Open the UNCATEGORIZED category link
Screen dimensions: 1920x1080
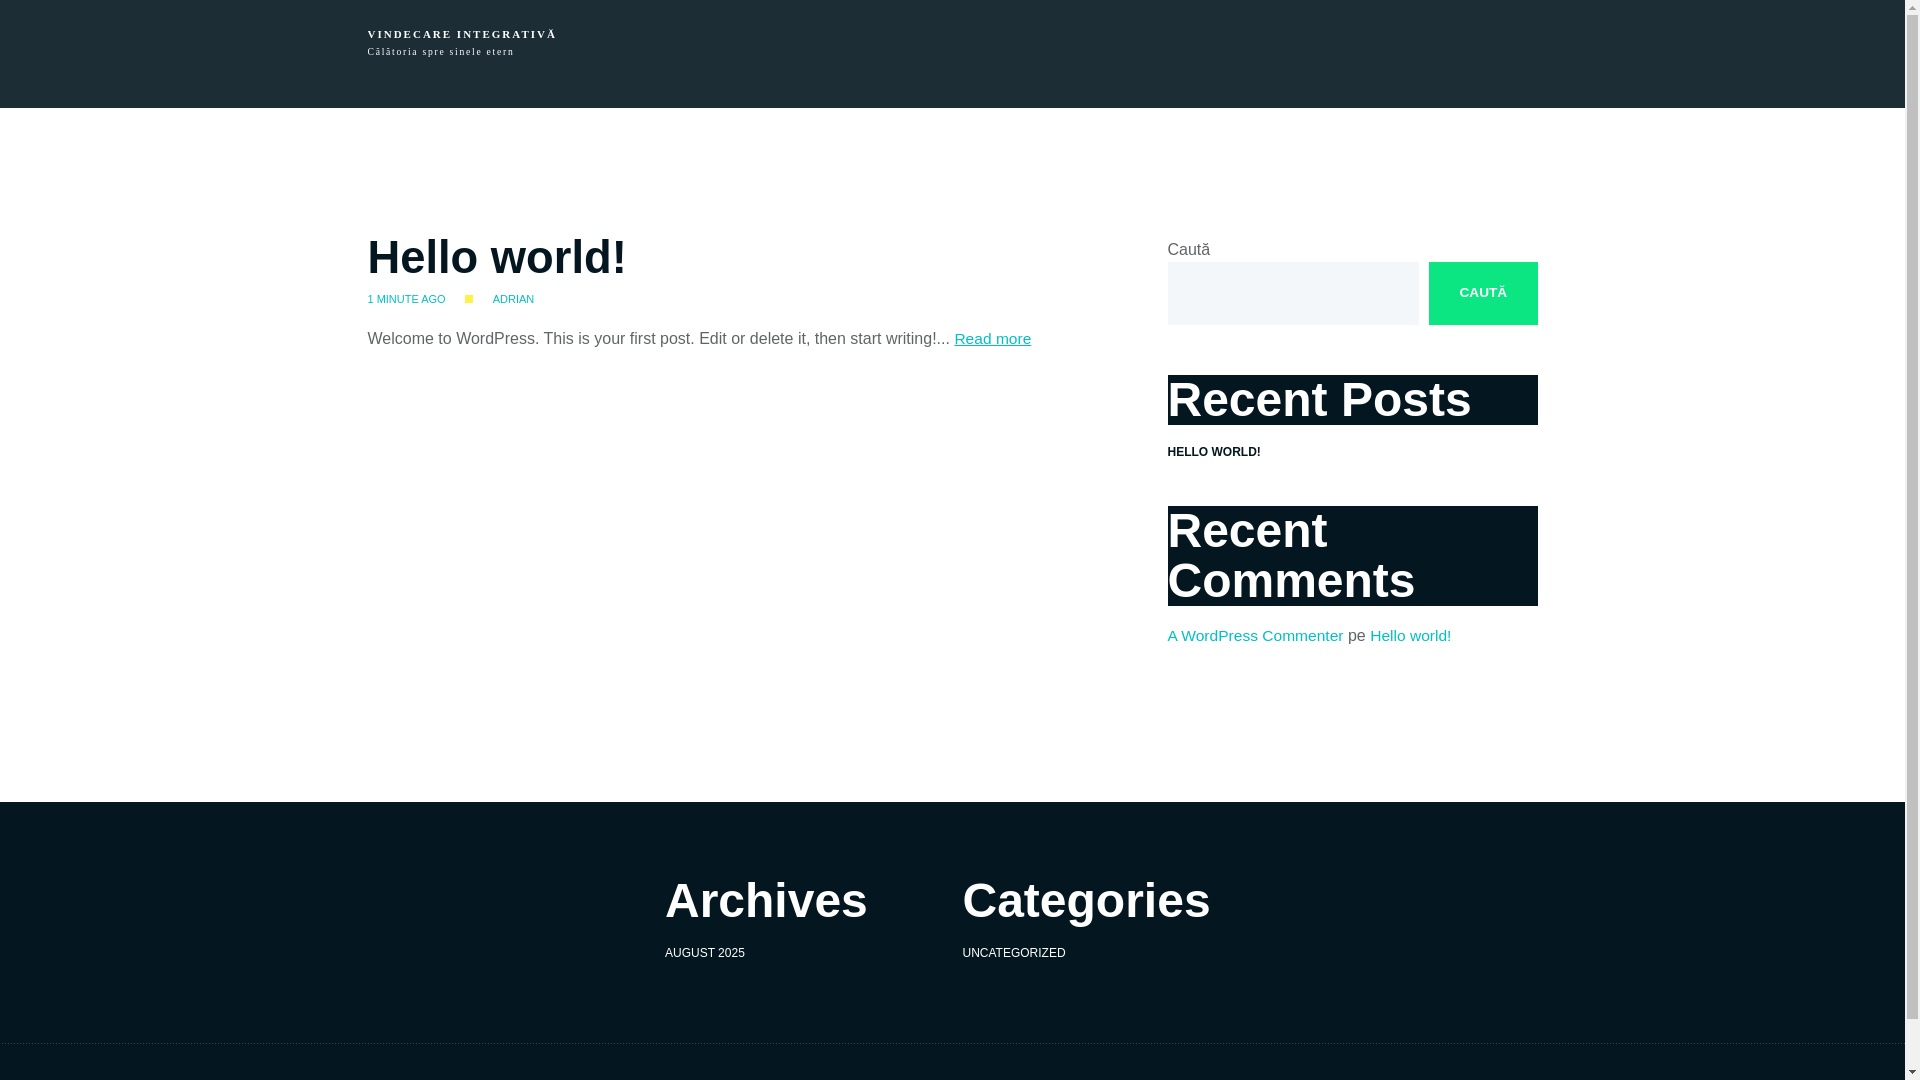point(1013,953)
